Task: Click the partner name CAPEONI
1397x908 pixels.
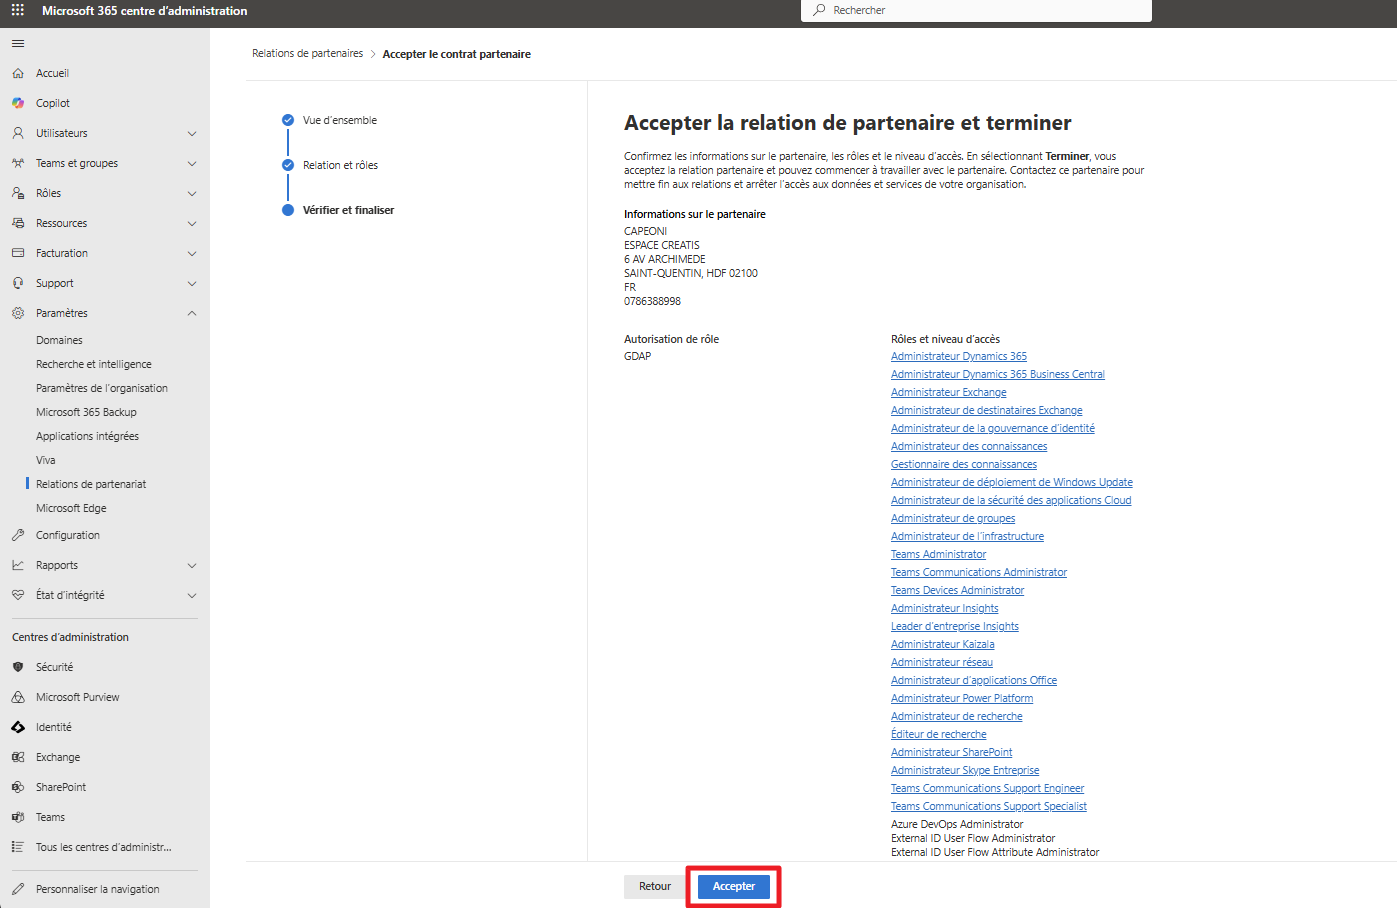Action: pos(646,231)
